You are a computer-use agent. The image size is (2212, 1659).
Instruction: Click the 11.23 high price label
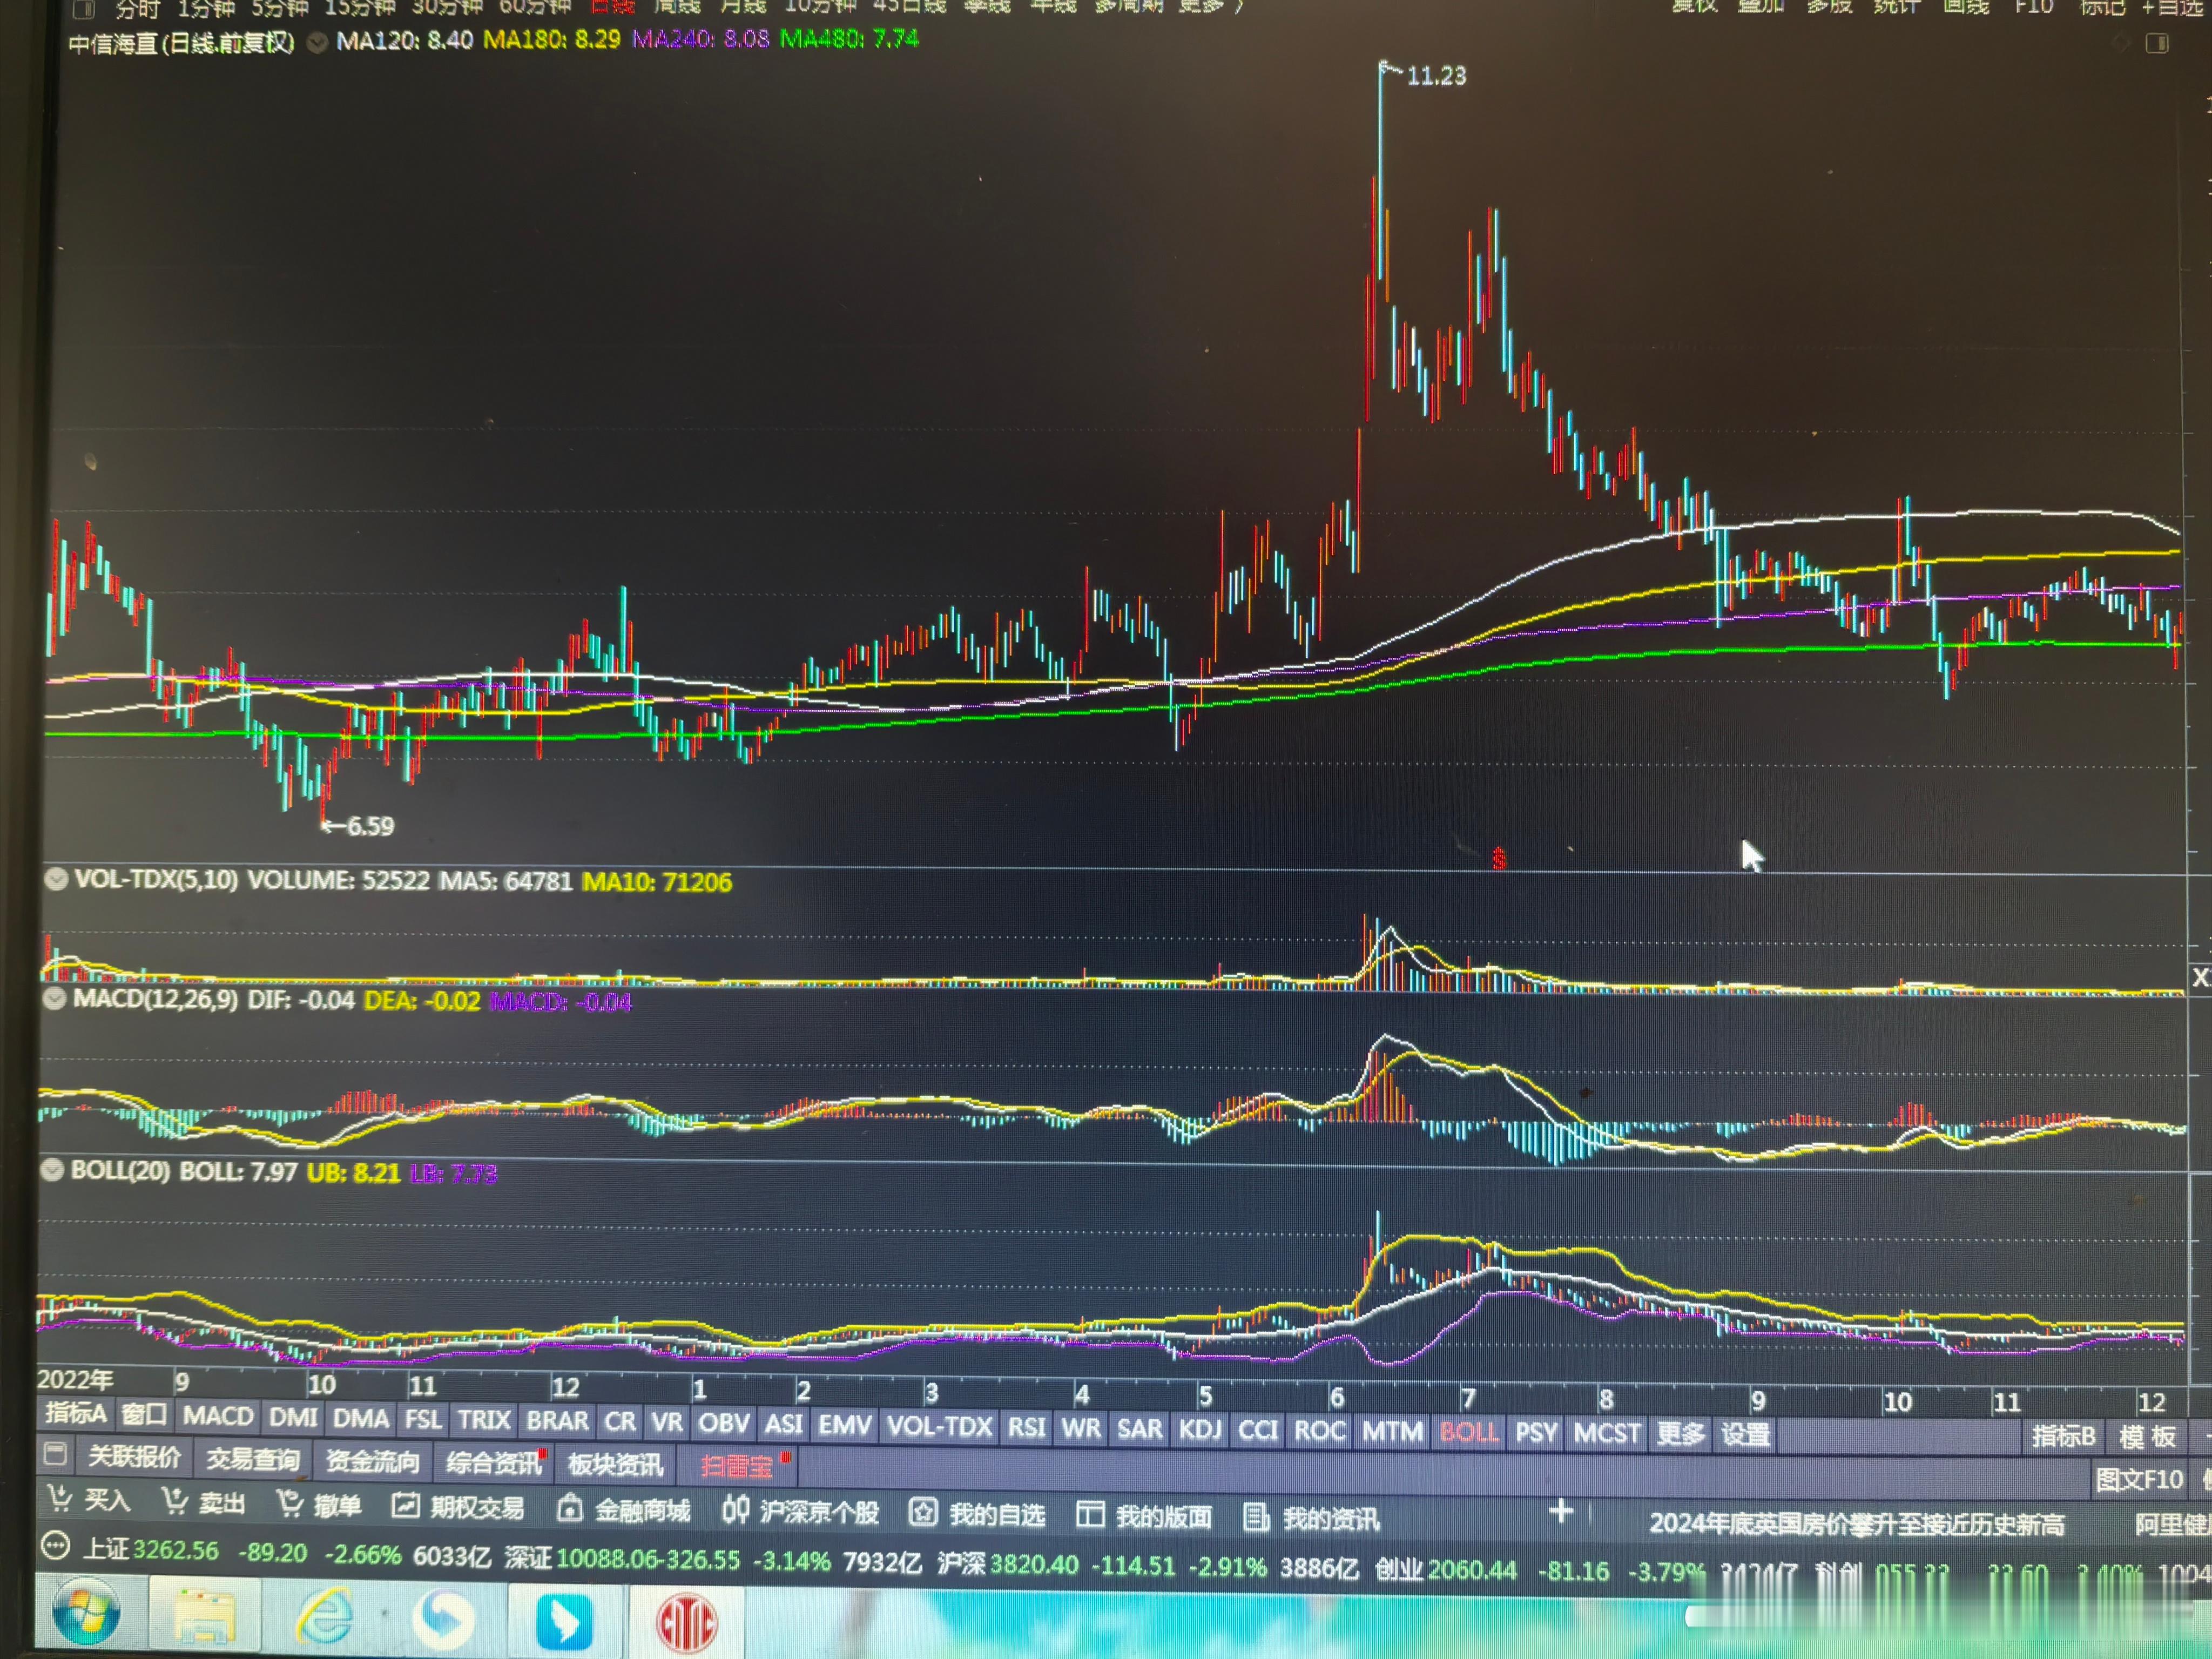1436,76
